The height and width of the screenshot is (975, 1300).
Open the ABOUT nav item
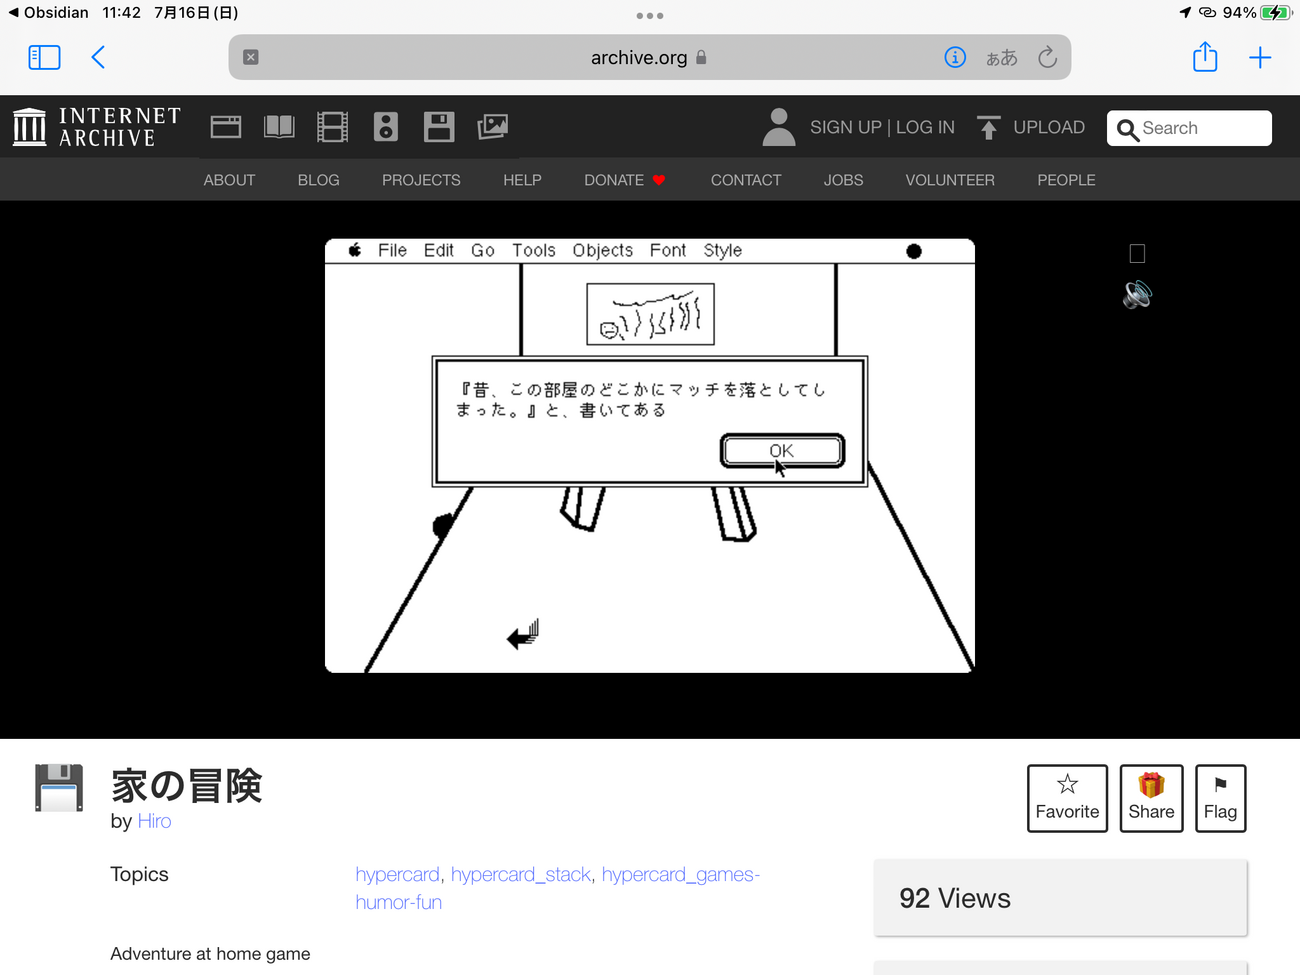pyautogui.click(x=229, y=180)
